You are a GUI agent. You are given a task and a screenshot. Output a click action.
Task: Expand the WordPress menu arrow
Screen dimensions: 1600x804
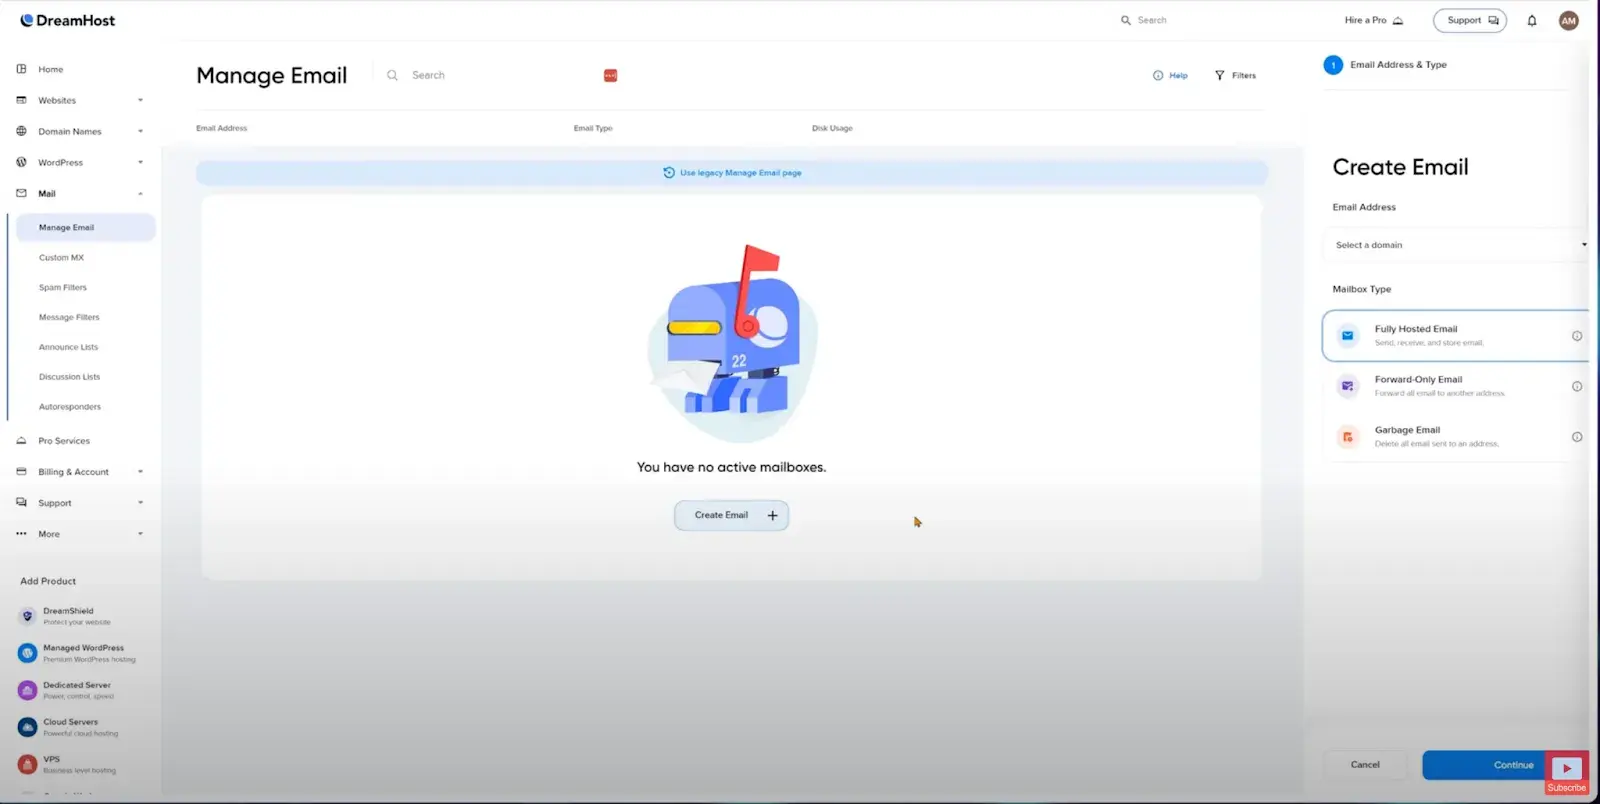(140, 162)
